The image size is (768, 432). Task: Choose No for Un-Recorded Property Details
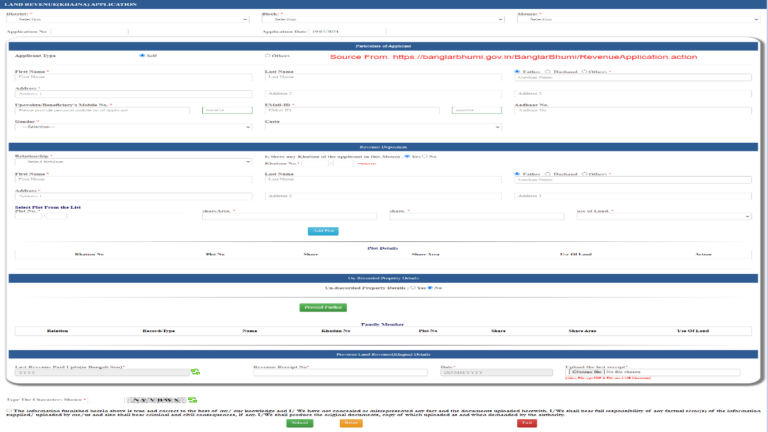[x=429, y=288]
